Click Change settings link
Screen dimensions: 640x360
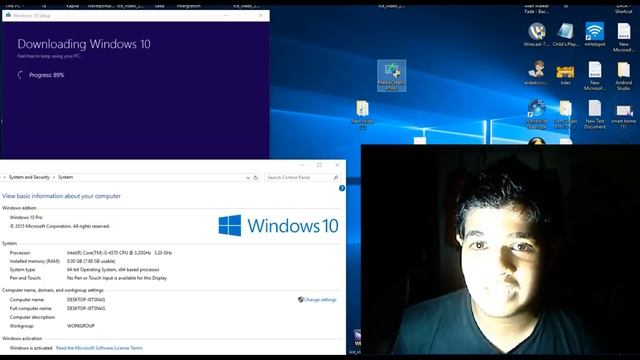pos(320,300)
